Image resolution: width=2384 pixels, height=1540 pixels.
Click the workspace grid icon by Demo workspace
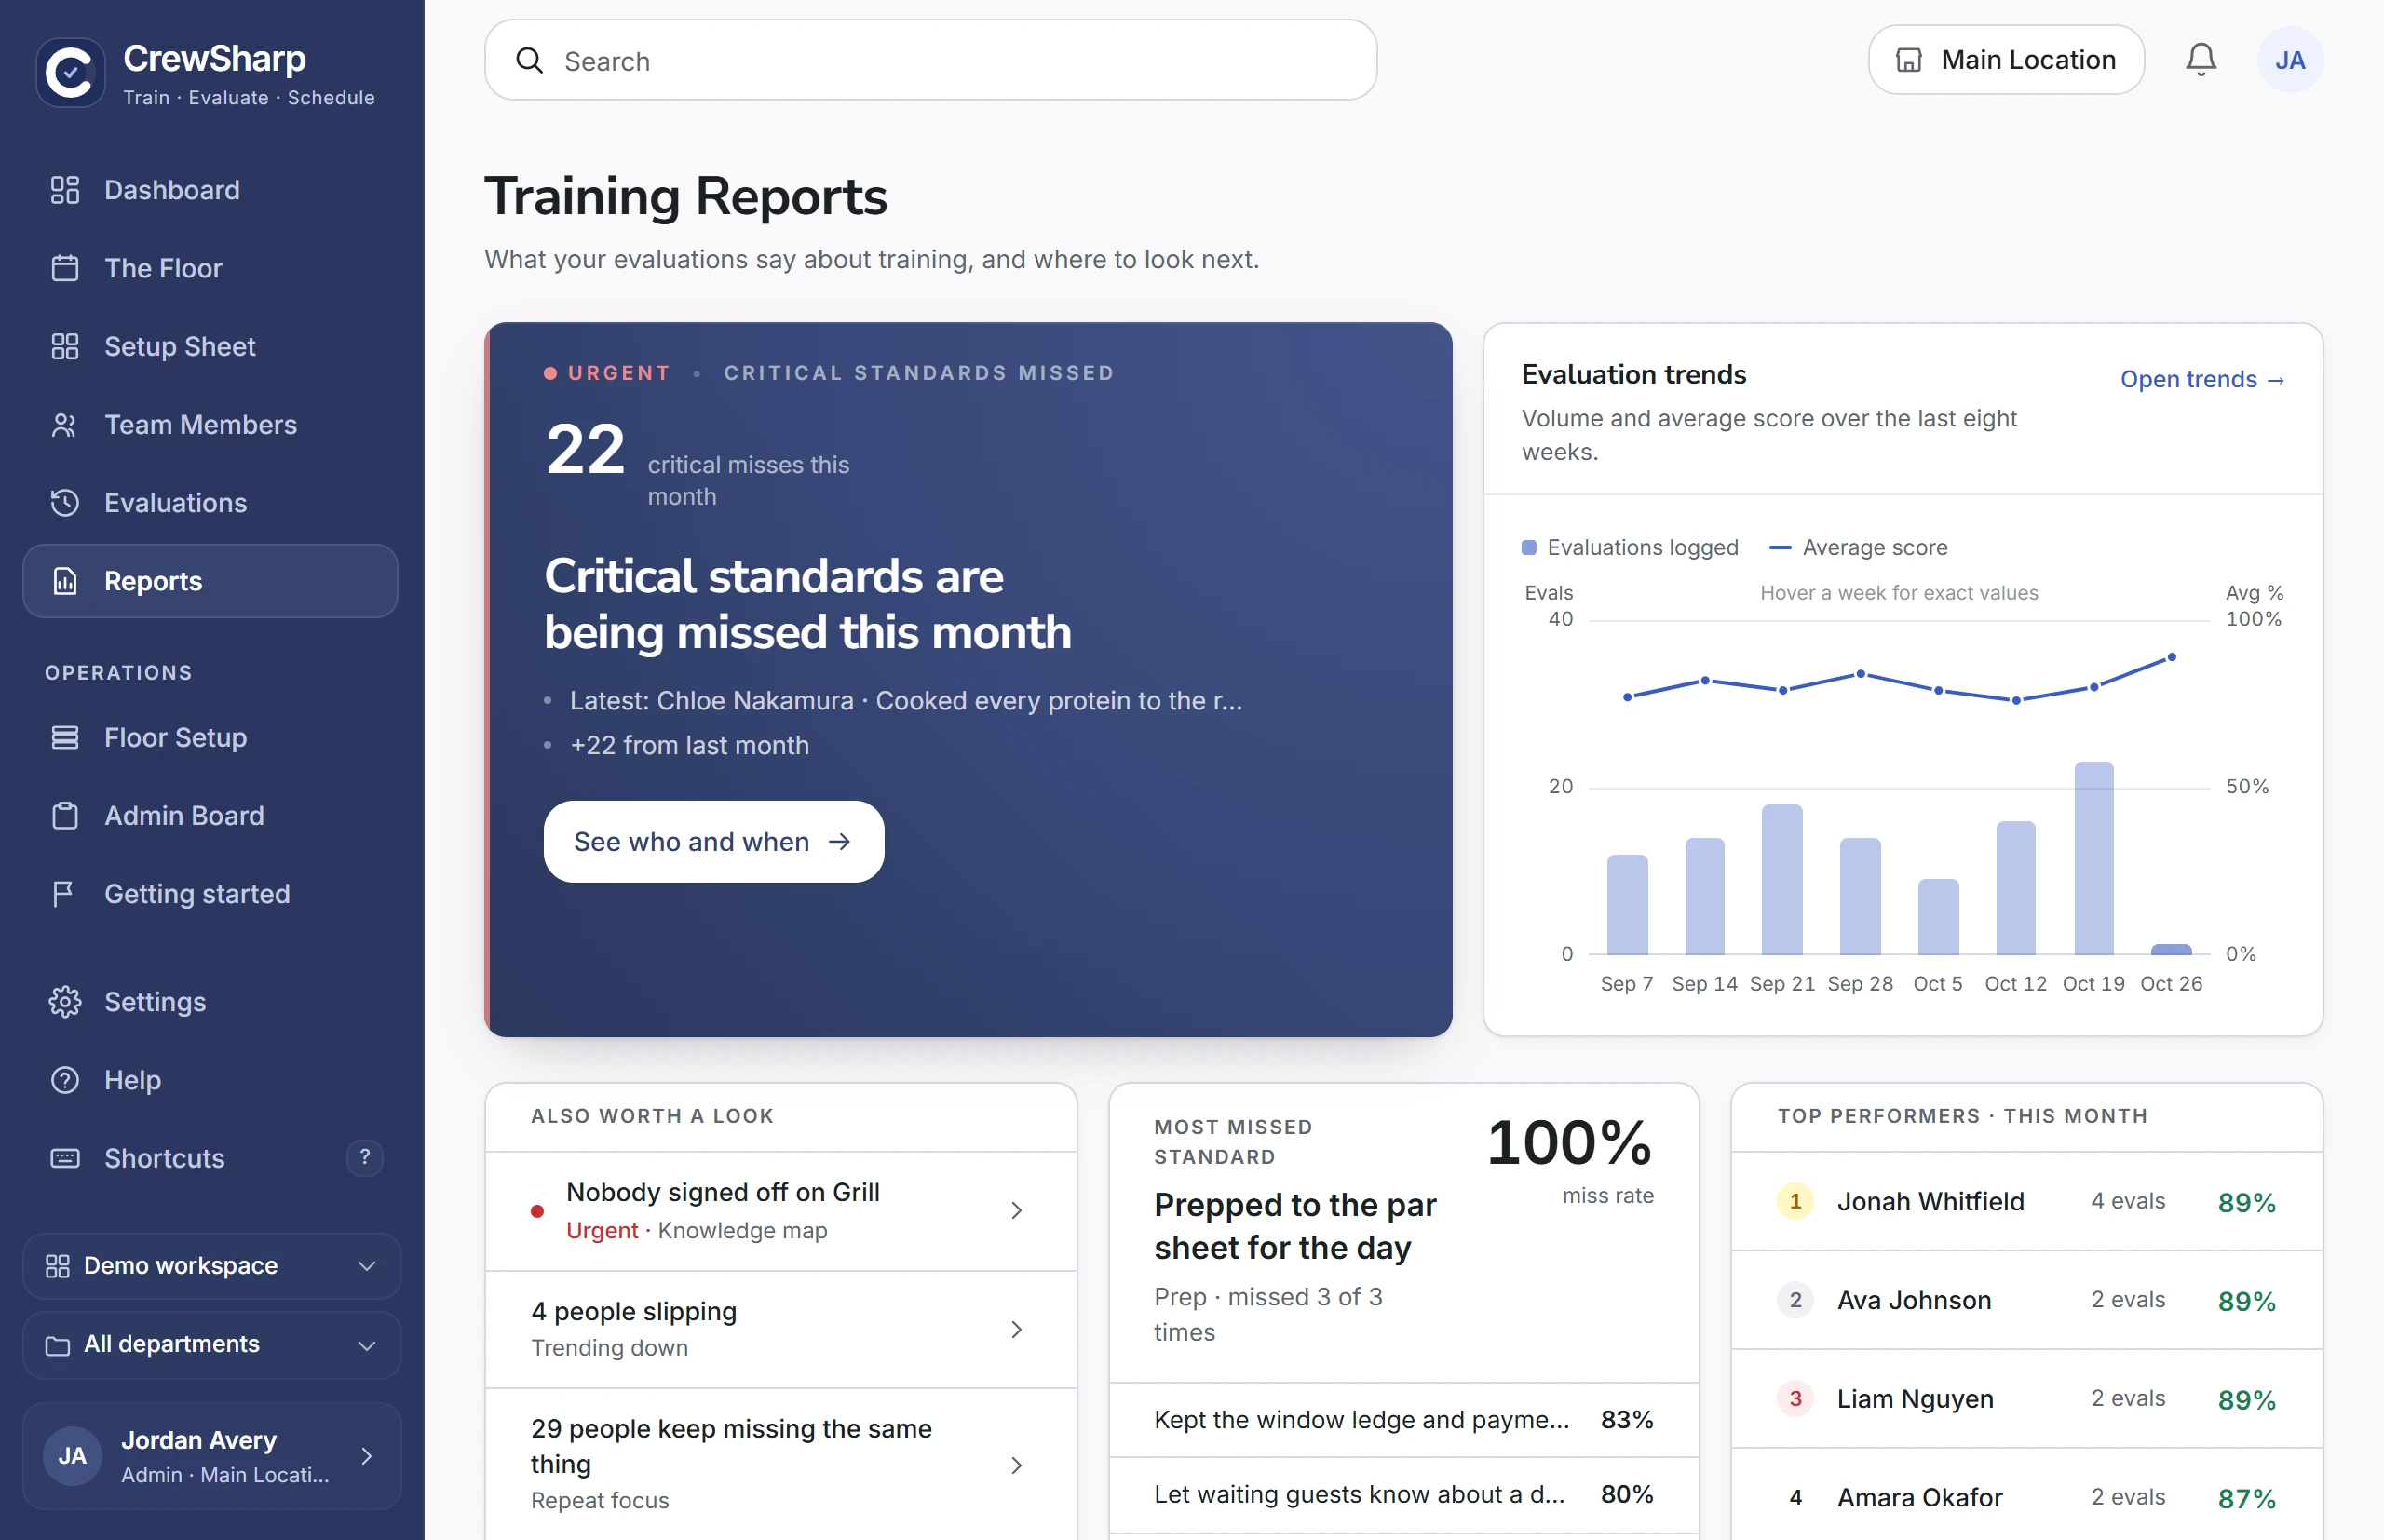coord(58,1266)
